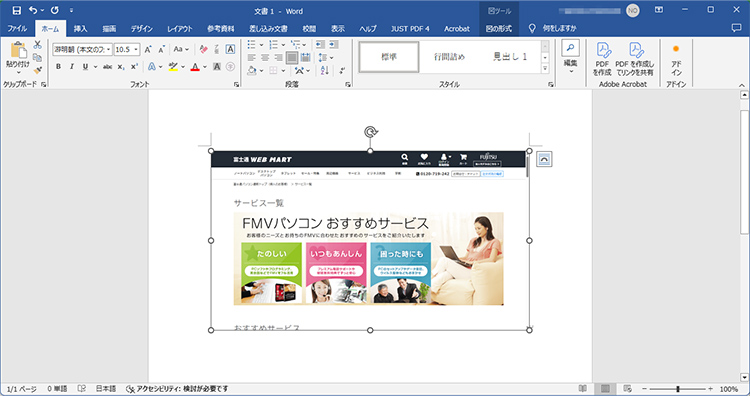Adjust the zoom slider in status bar
The image size is (750, 396).
point(678,389)
